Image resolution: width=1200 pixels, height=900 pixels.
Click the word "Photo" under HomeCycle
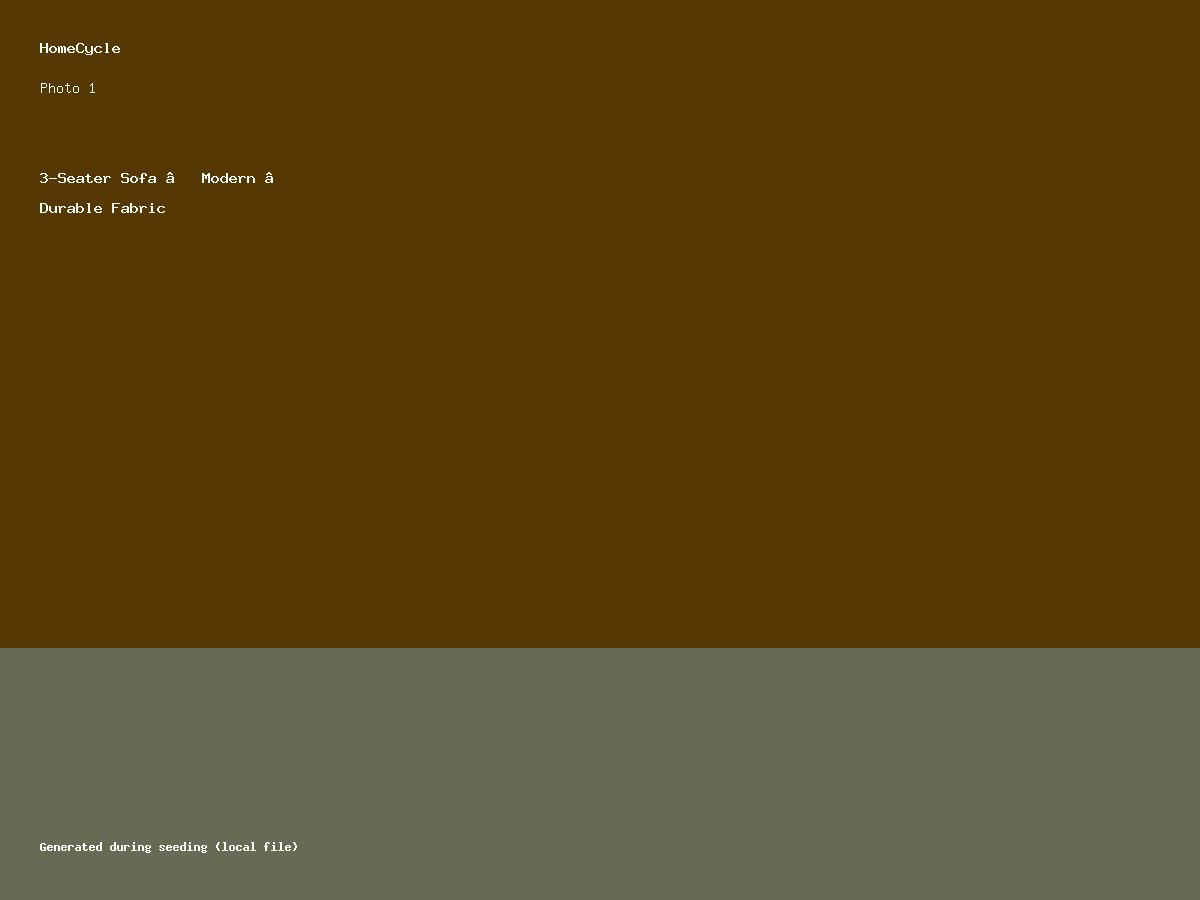click(x=60, y=88)
